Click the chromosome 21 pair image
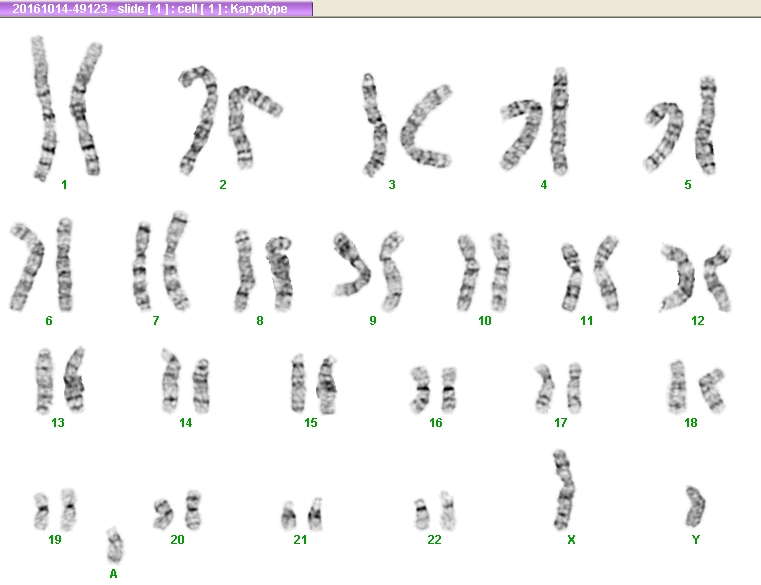The height and width of the screenshot is (585, 761). point(302,514)
